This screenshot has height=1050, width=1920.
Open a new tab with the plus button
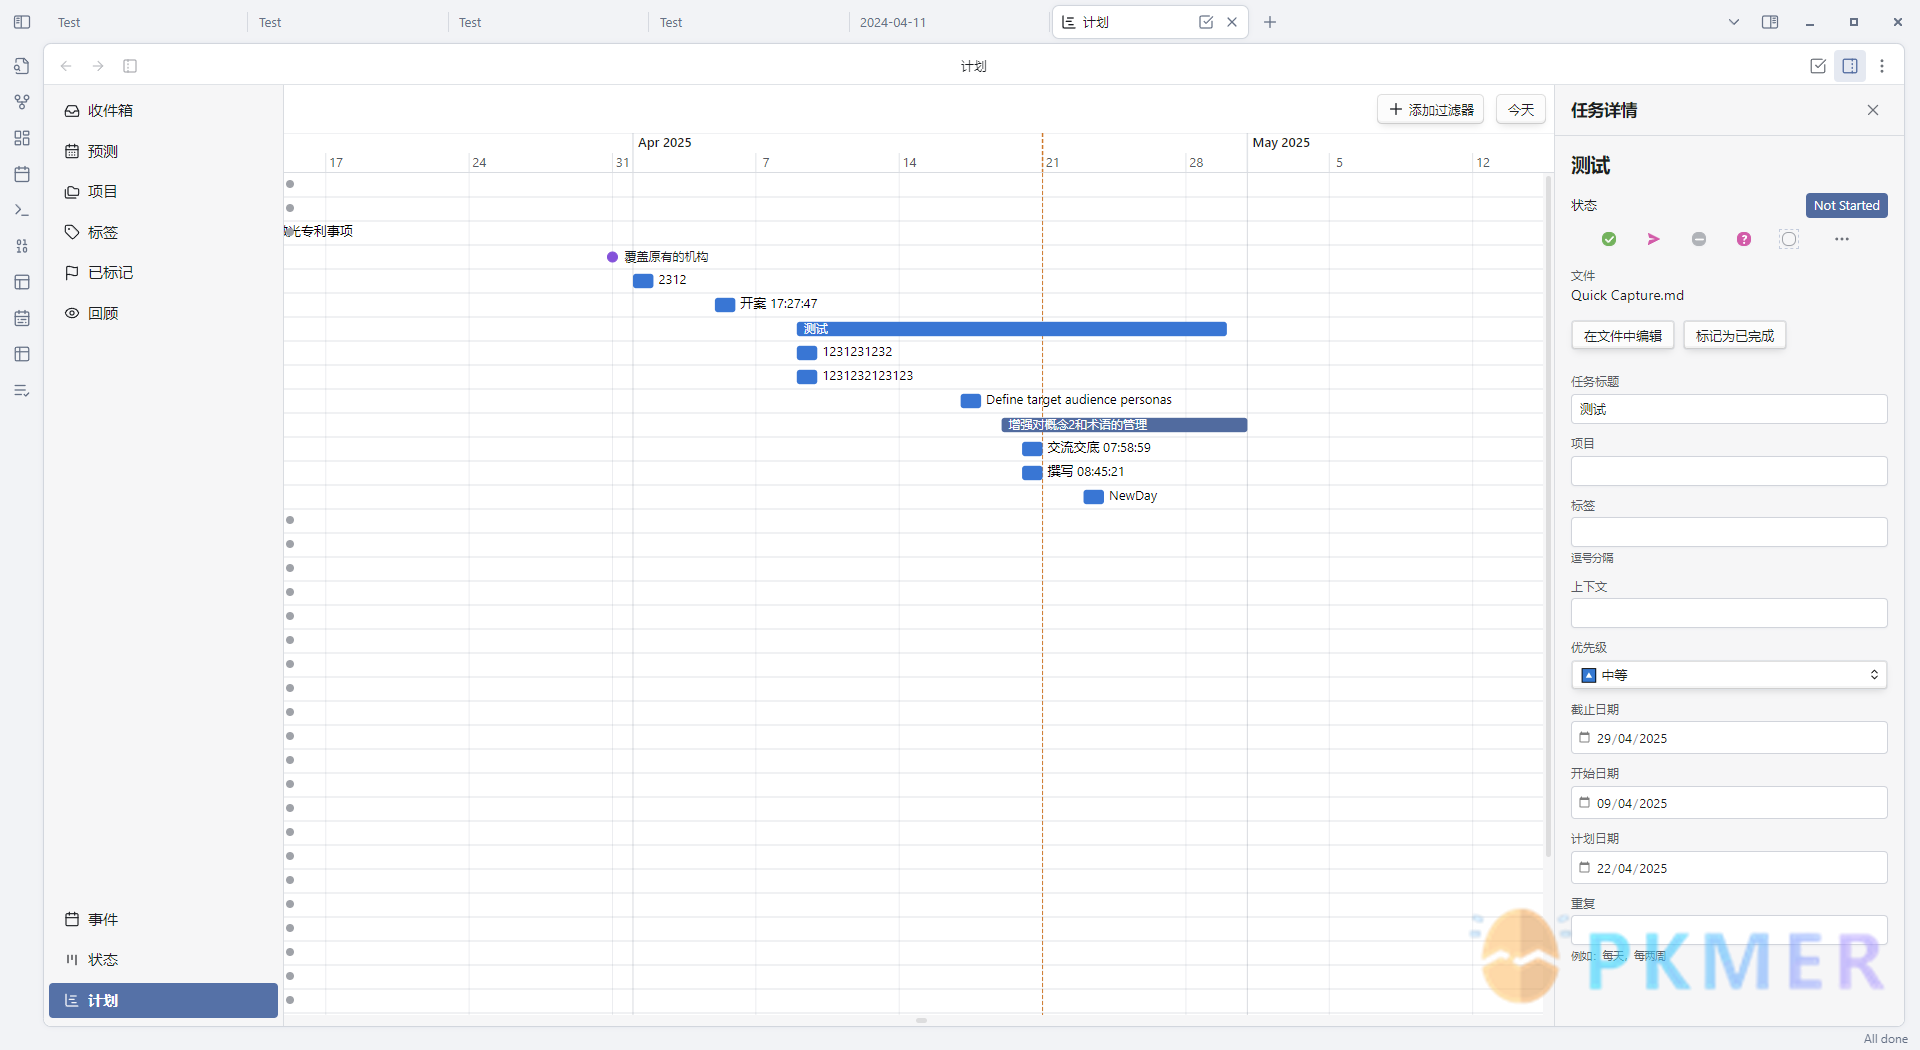point(1270,22)
